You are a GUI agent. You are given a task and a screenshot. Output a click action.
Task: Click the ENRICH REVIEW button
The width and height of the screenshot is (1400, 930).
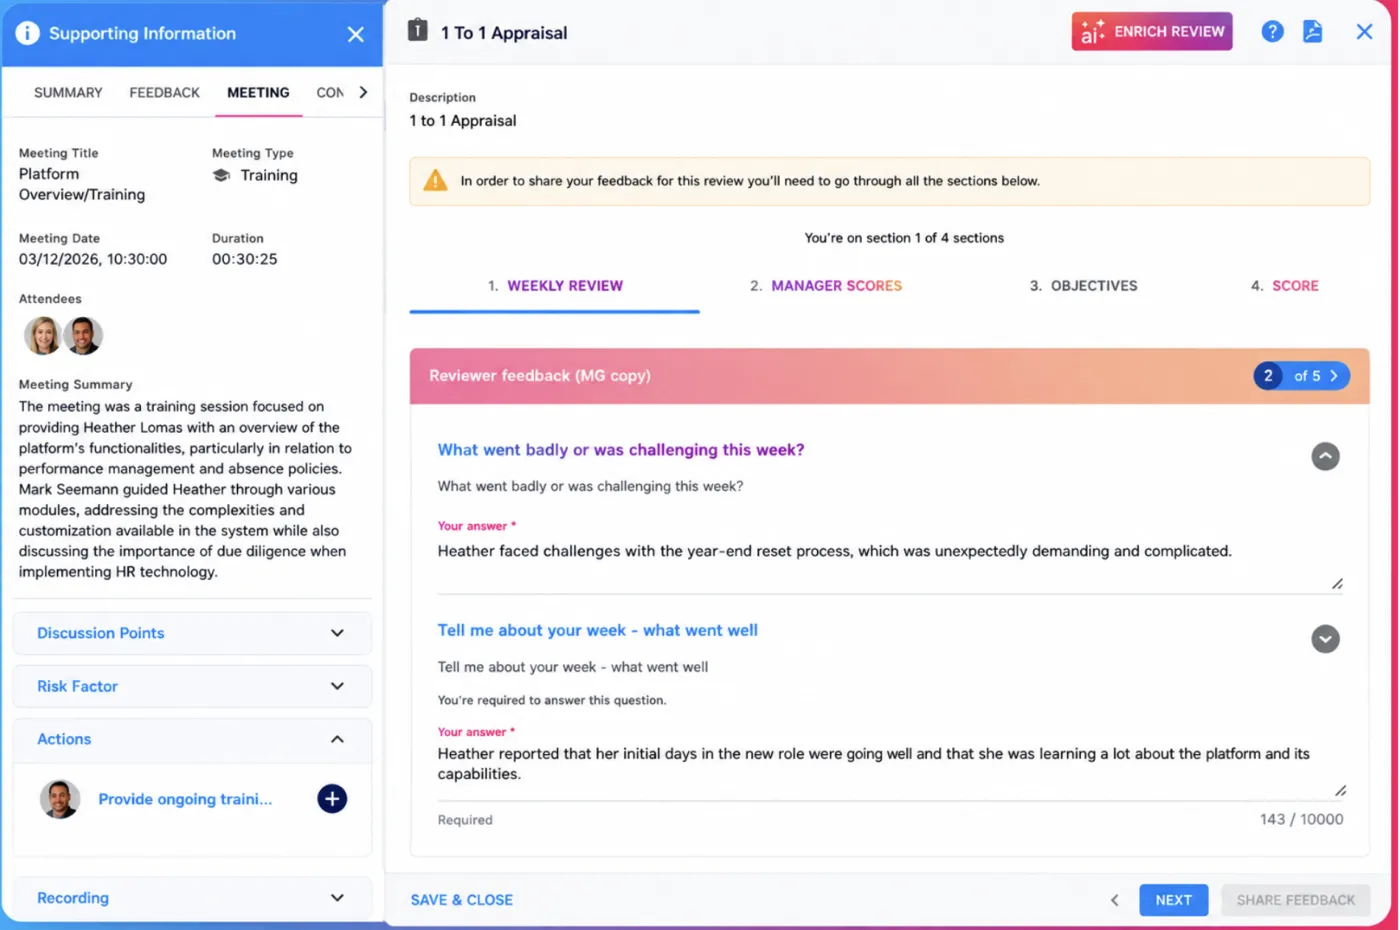[1152, 32]
